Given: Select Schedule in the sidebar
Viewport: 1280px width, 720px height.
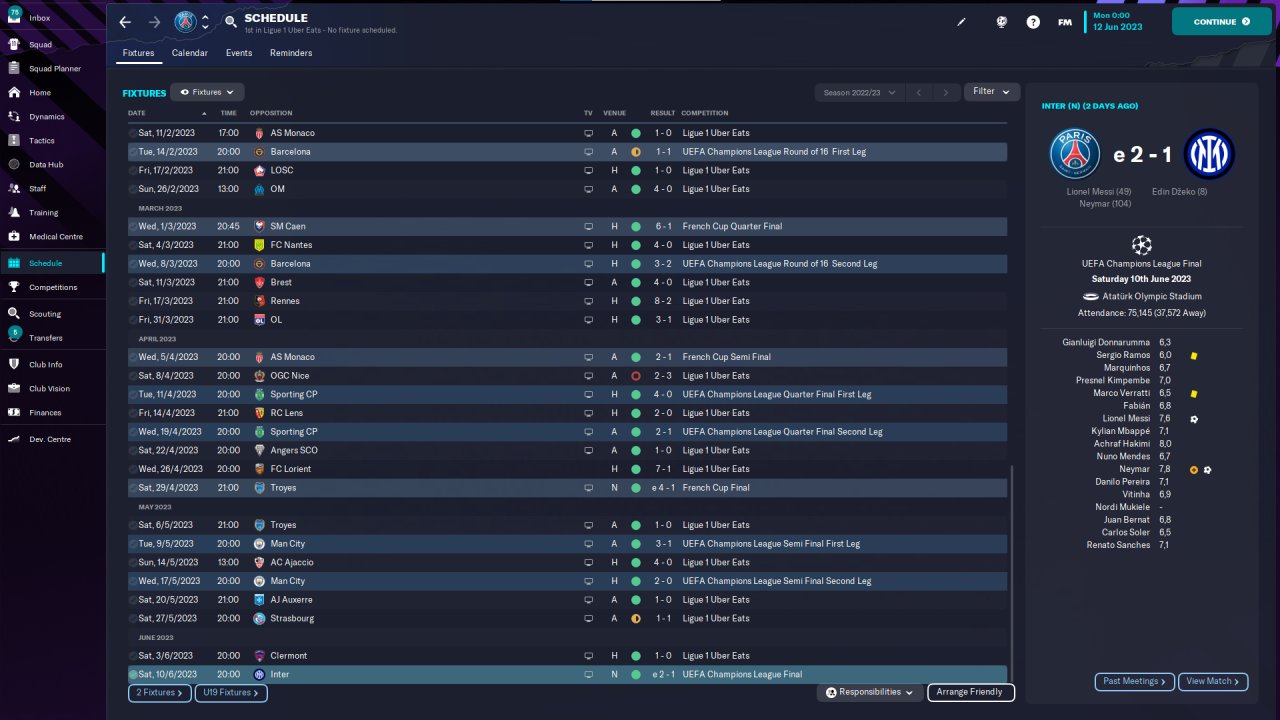Looking at the screenshot, I should coord(52,263).
